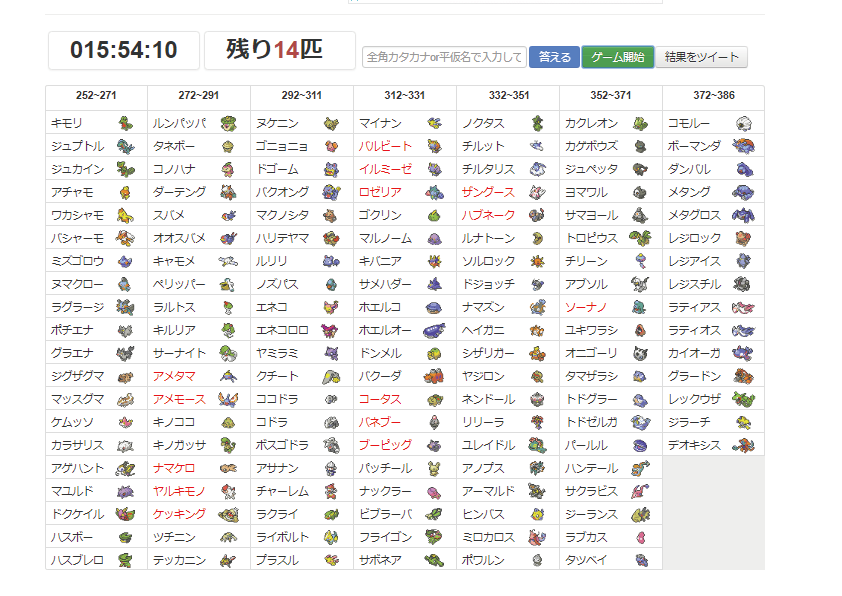Click the 312~331 column header
Viewport: 842px width, 596px height.
(x=405, y=96)
